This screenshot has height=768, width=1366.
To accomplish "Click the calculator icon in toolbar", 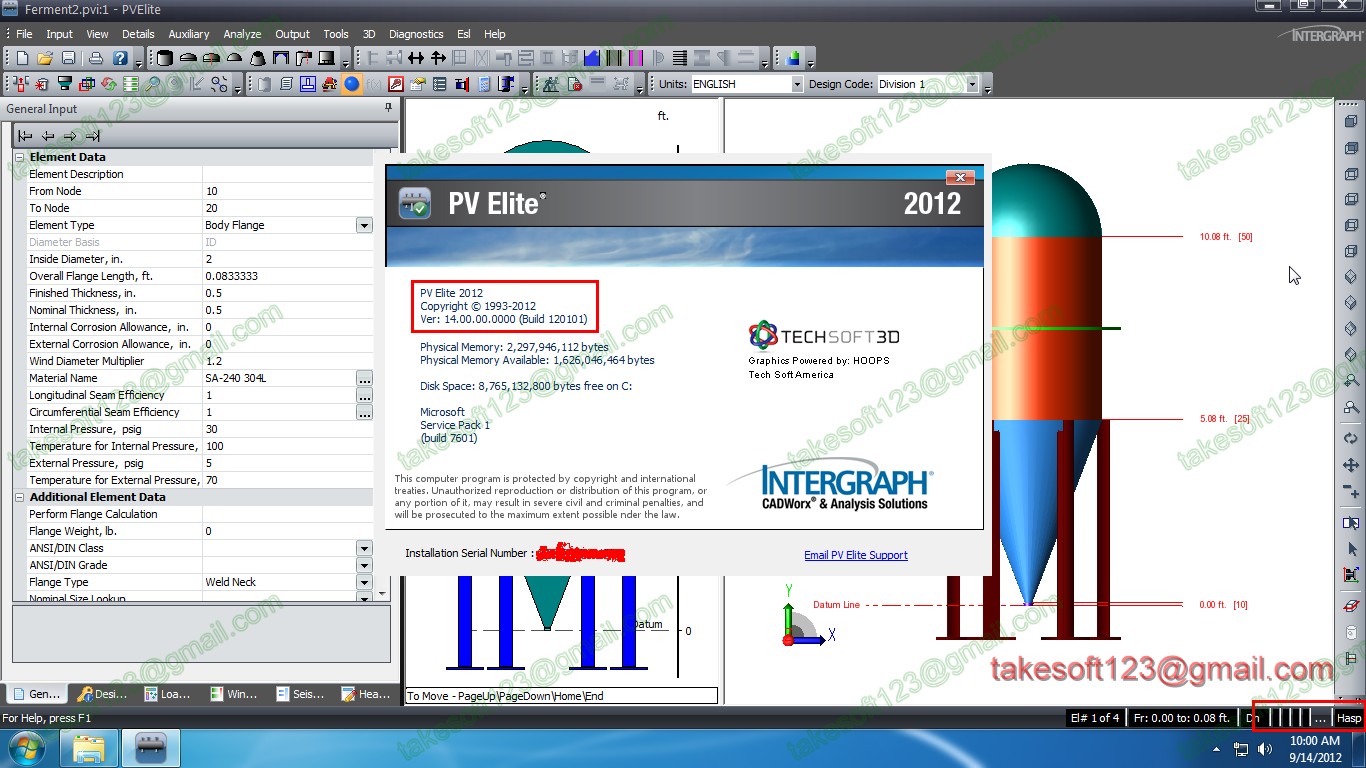I will pyautogui.click(x=483, y=84).
